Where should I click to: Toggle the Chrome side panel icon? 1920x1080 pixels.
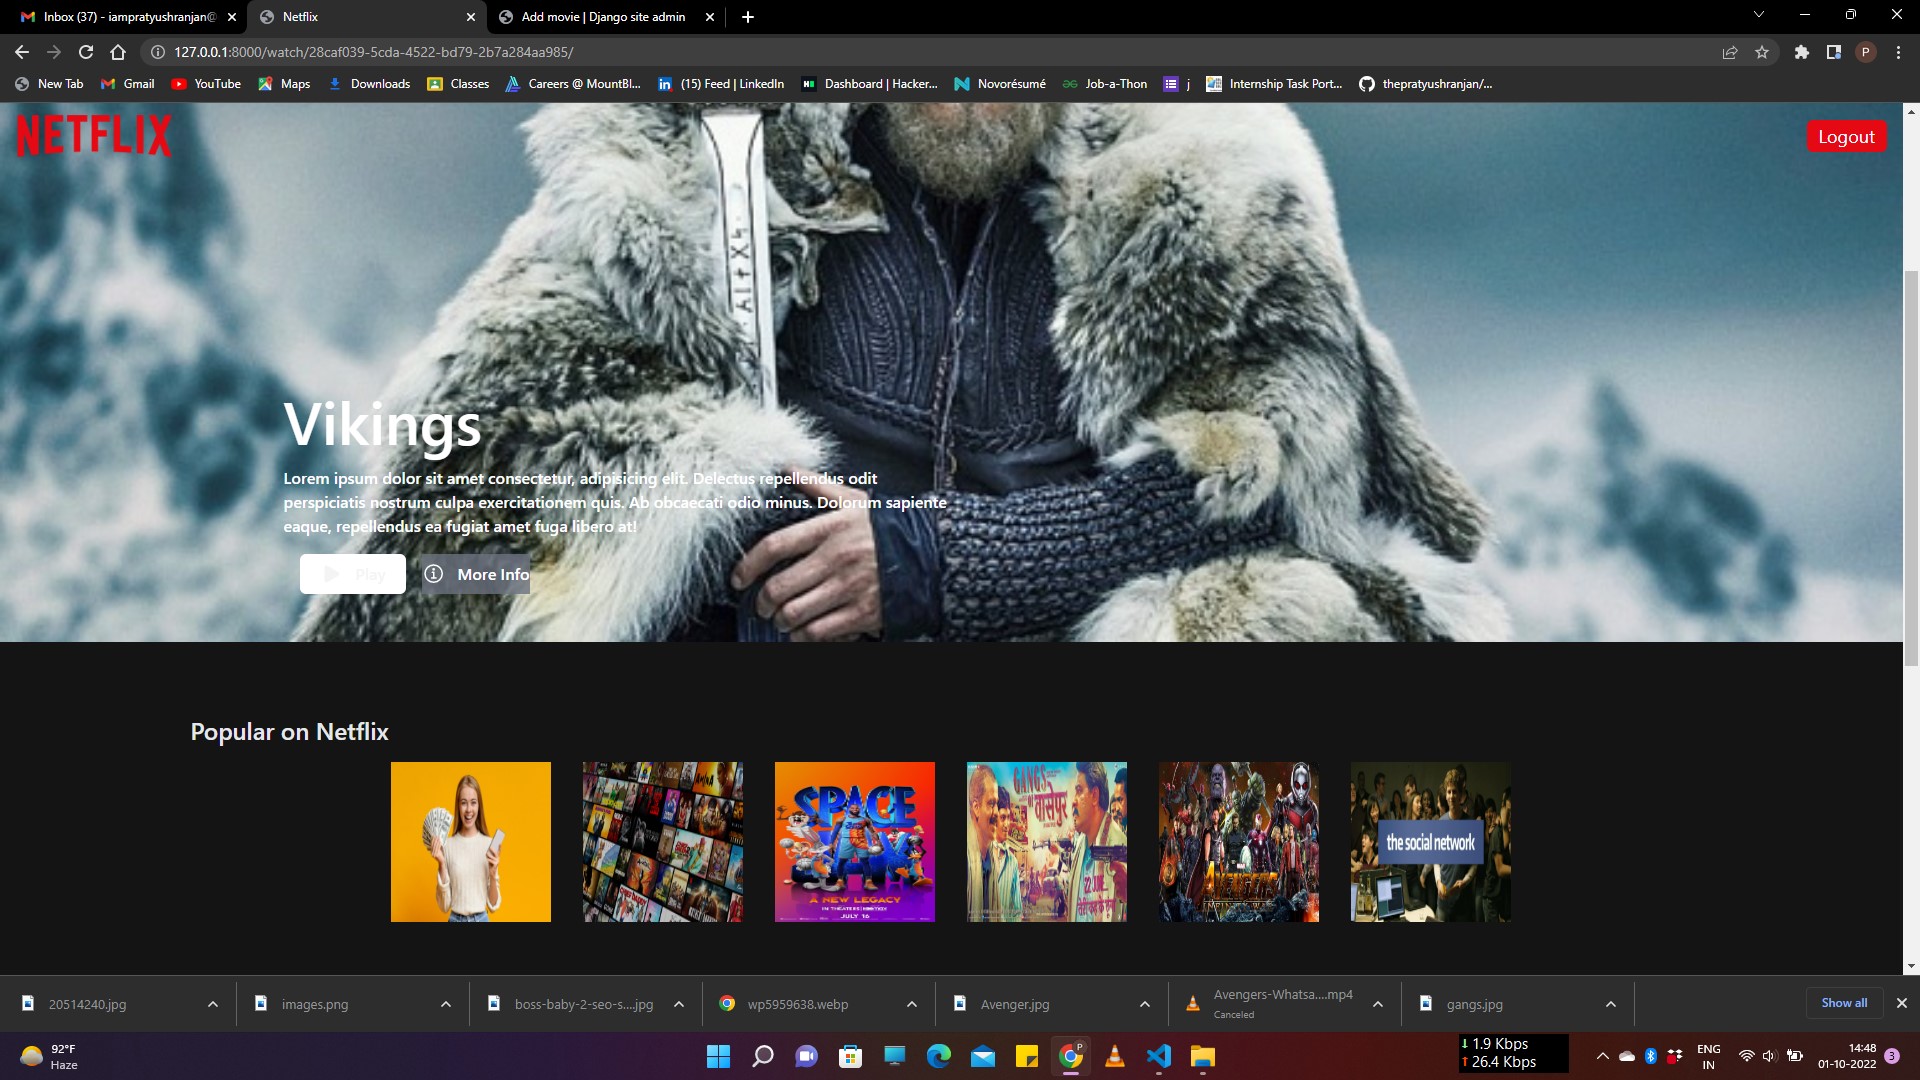pyautogui.click(x=1834, y=52)
